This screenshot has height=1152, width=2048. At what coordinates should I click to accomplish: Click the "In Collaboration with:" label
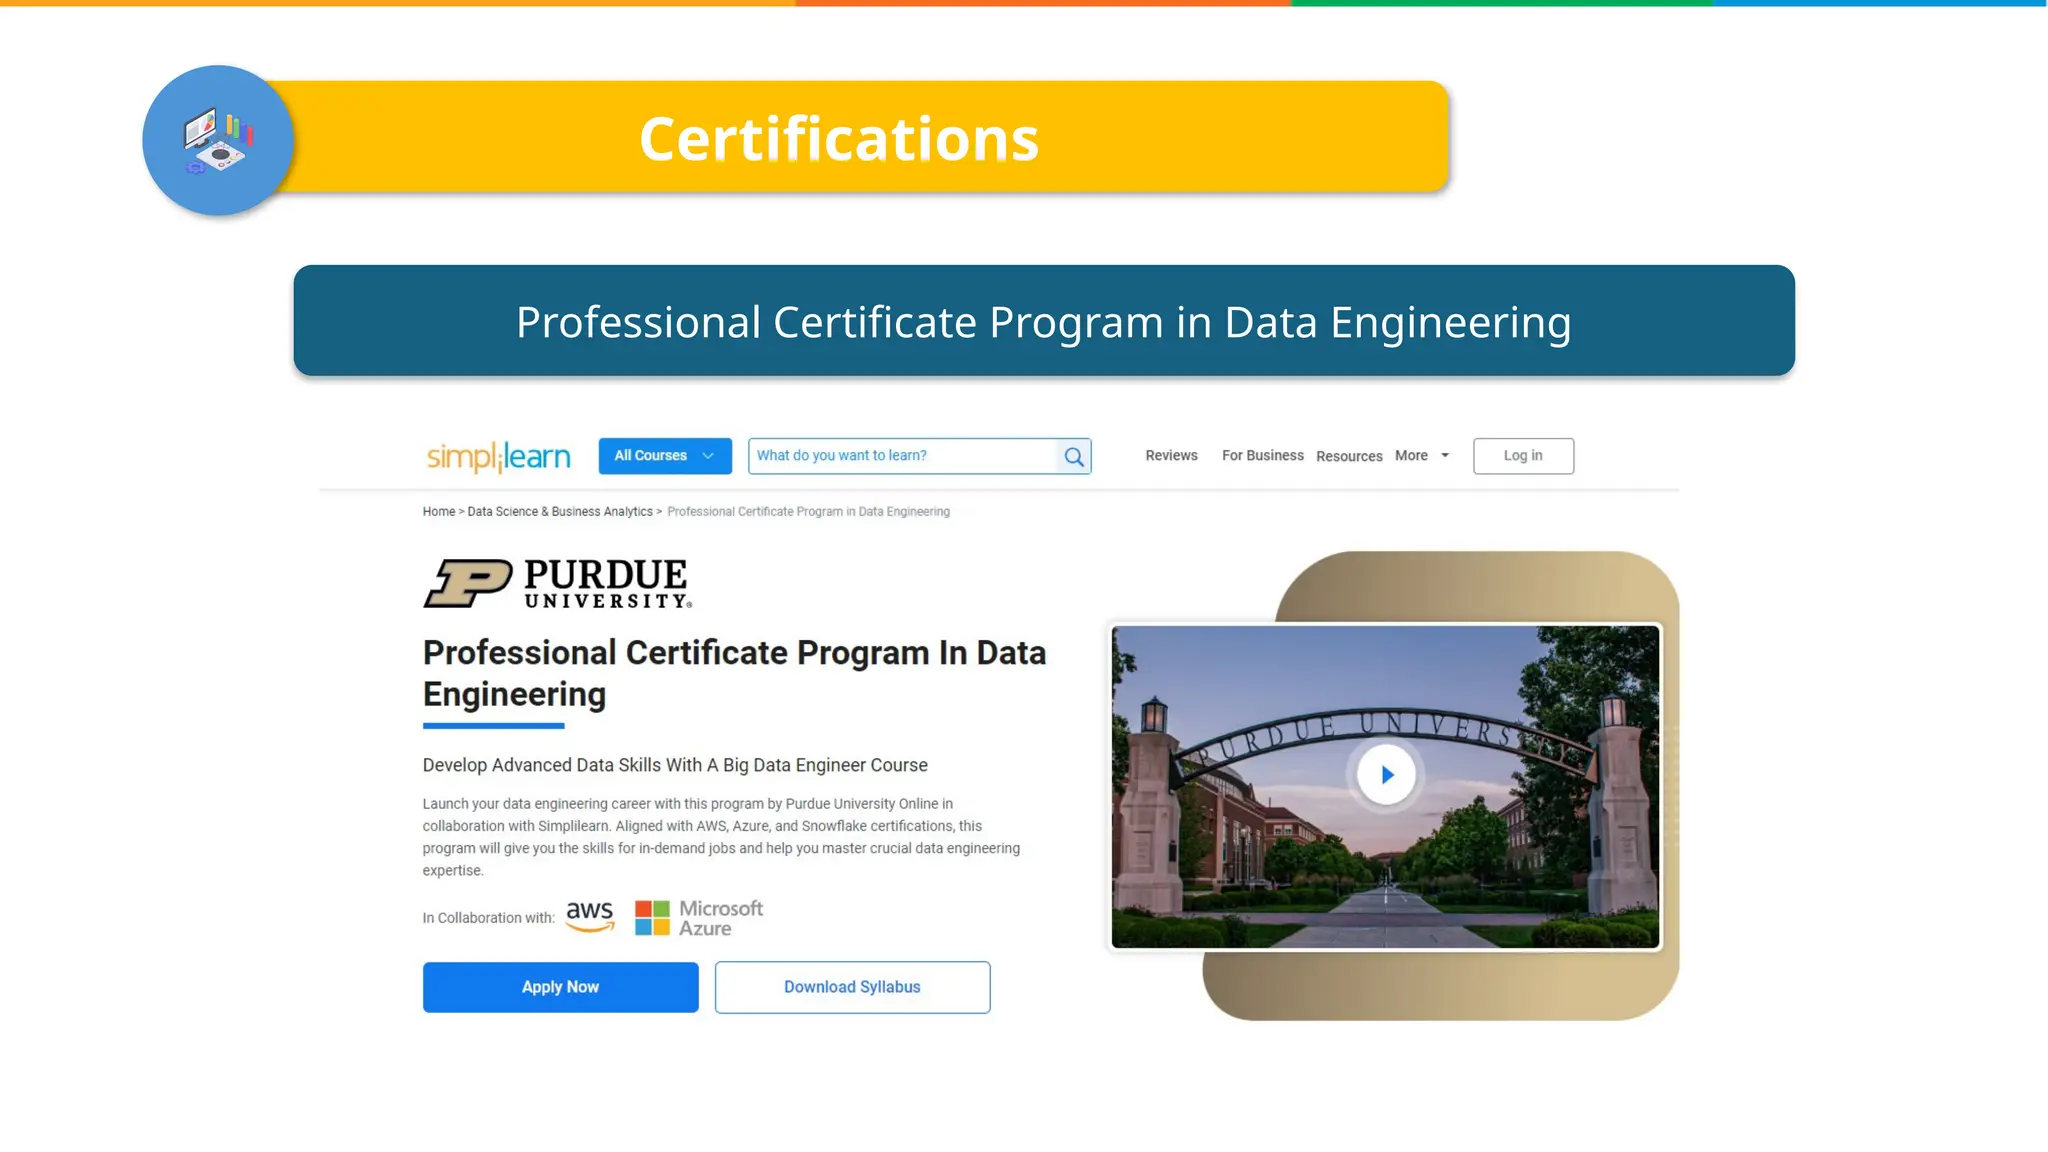[x=488, y=918]
